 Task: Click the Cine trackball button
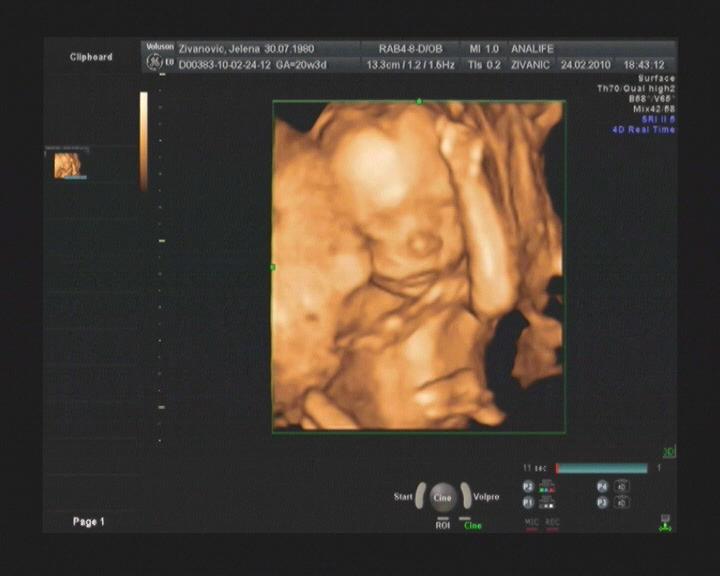[442, 497]
